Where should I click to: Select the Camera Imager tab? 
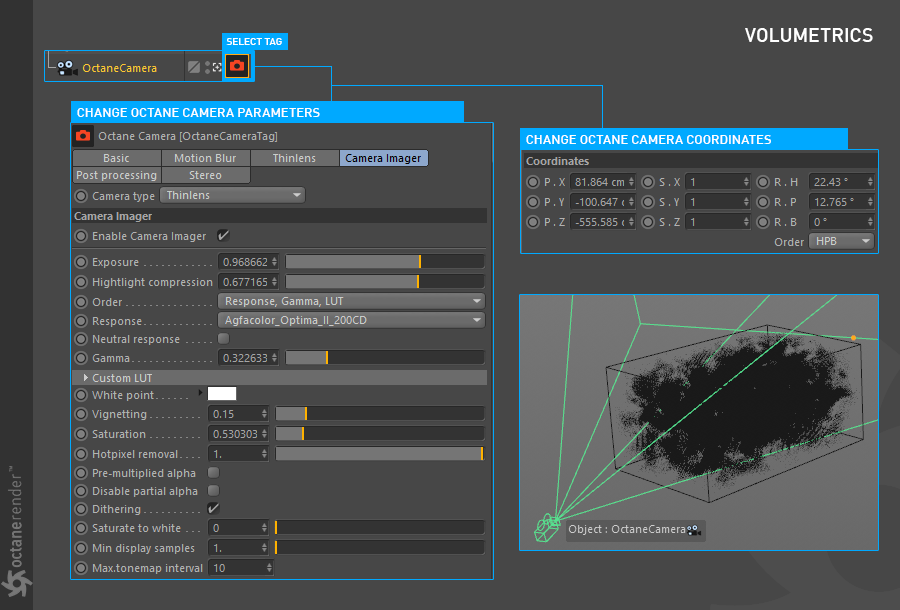[x=383, y=158]
